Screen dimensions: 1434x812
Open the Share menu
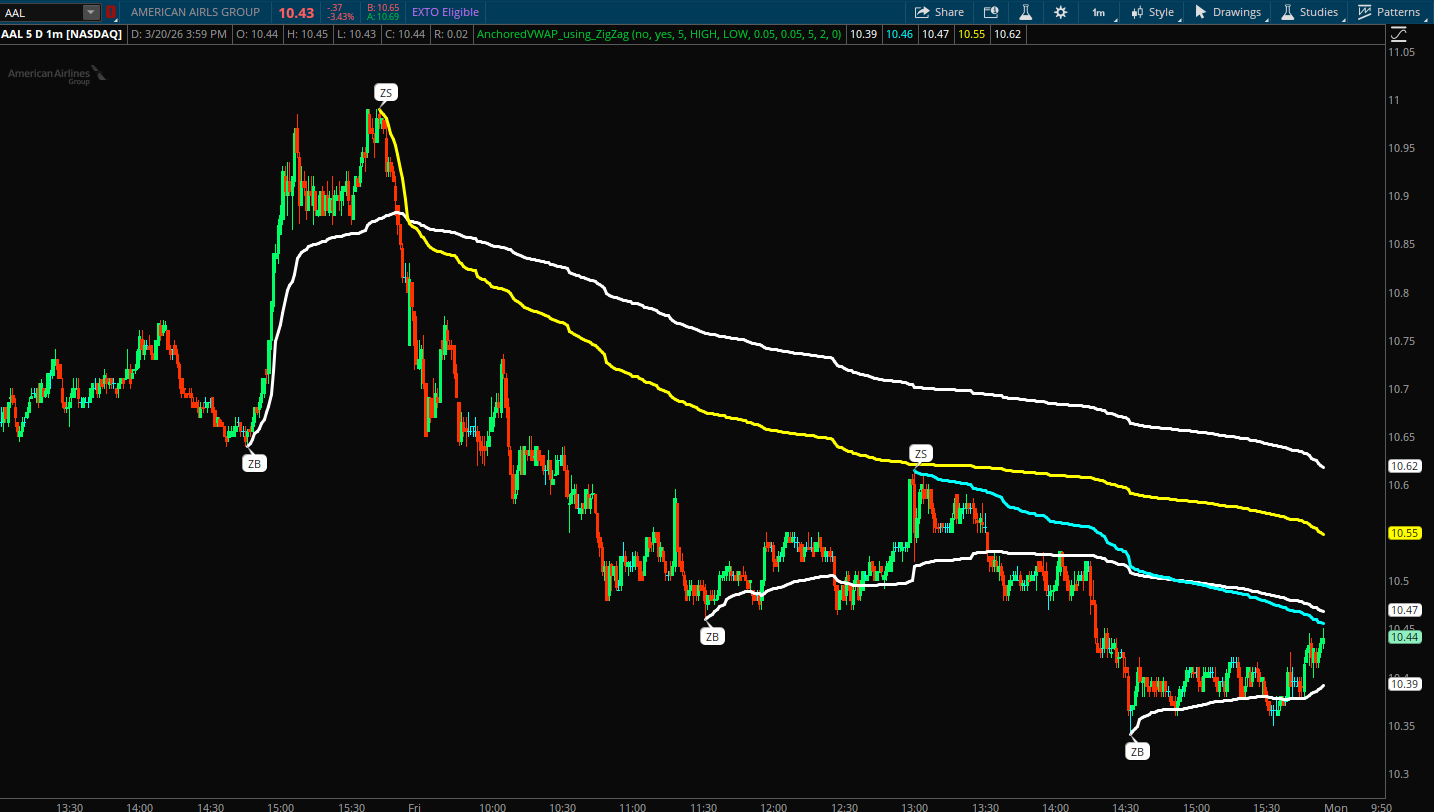point(939,12)
